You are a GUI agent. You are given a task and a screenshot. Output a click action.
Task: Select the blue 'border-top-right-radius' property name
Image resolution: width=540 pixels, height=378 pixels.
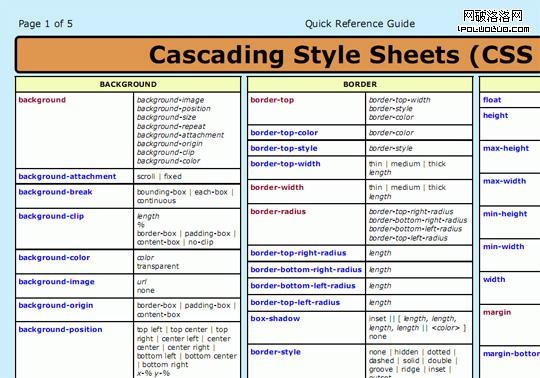coord(298,253)
